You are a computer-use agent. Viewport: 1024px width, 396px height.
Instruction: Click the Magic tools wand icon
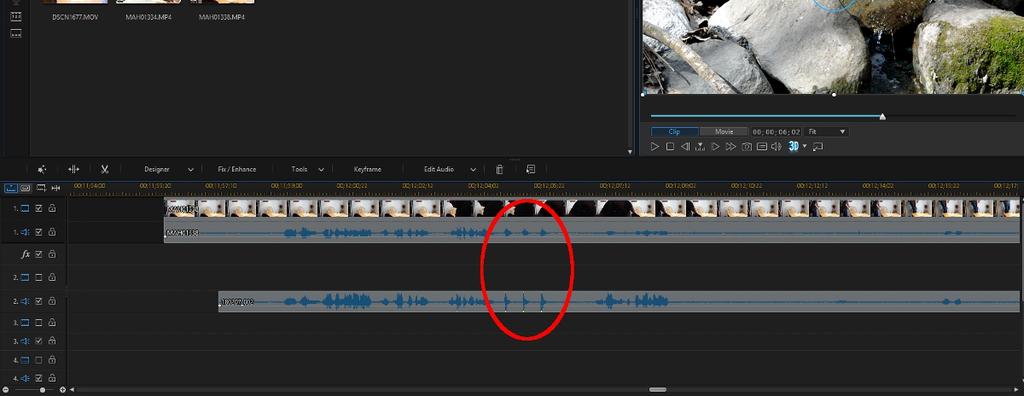42,169
